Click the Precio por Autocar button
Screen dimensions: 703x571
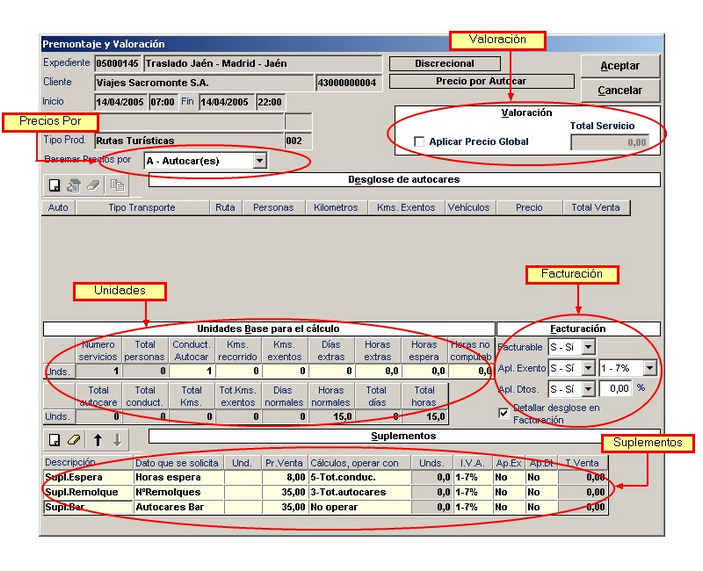click(x=482, y=82)
